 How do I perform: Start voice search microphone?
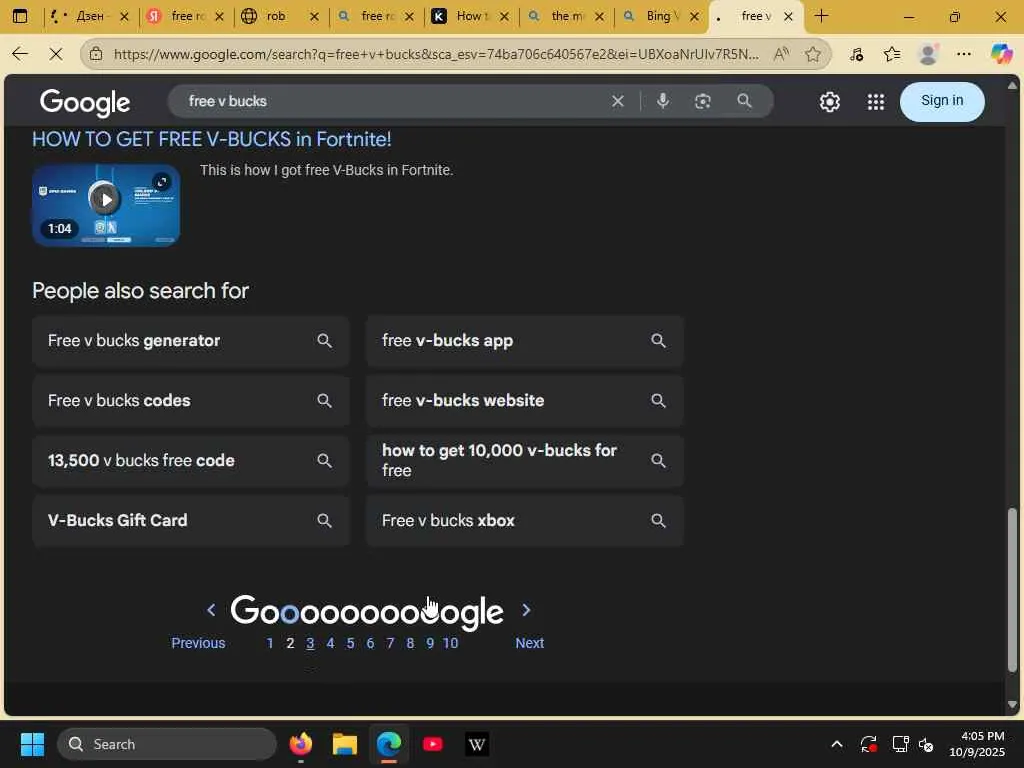point(662,101)
